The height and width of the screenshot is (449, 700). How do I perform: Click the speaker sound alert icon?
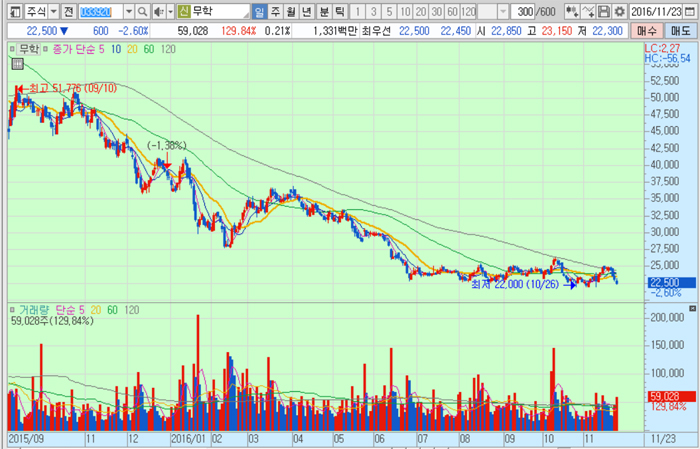coord(158,12)
